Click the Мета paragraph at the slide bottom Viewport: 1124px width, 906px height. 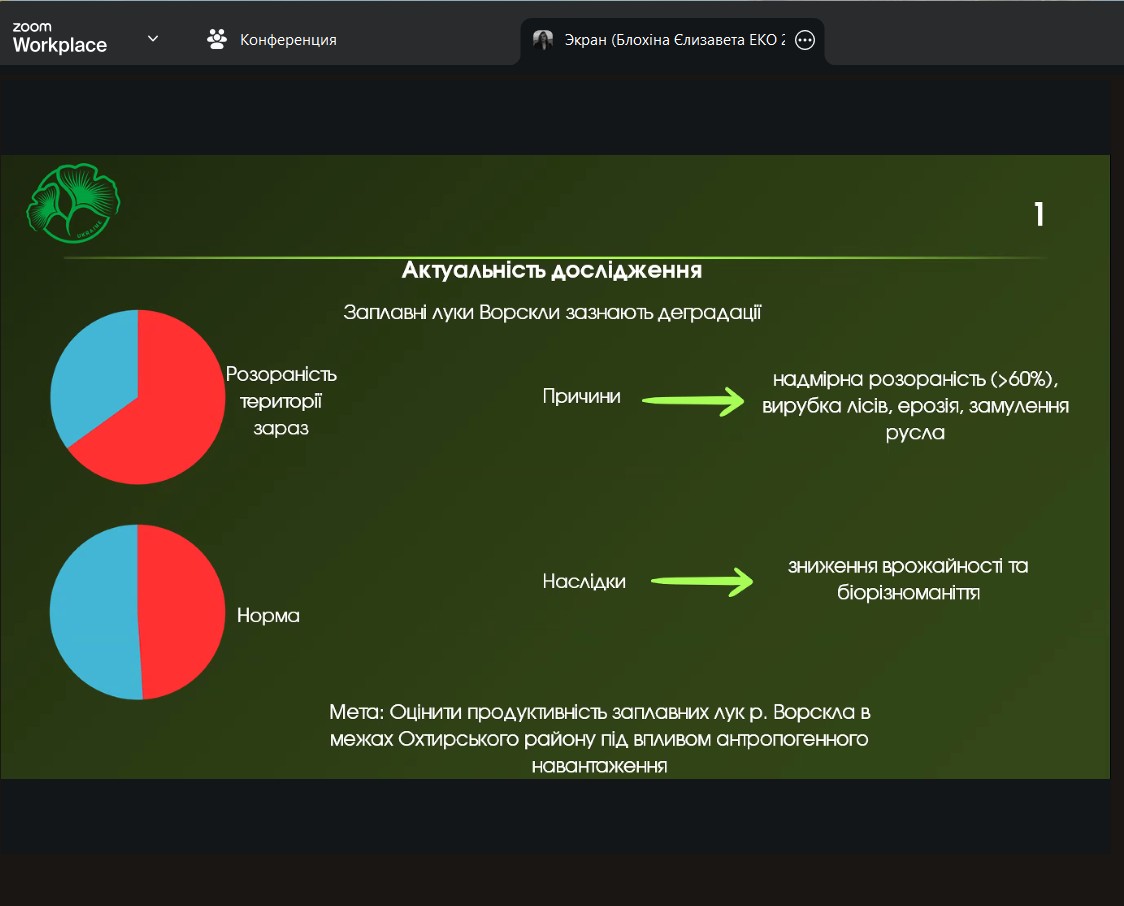599,739
